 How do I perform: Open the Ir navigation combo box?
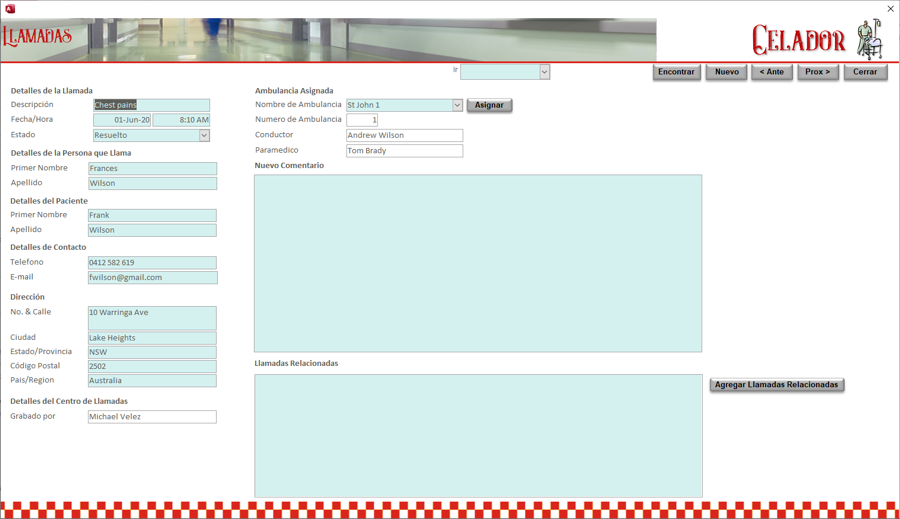point(544,72)
